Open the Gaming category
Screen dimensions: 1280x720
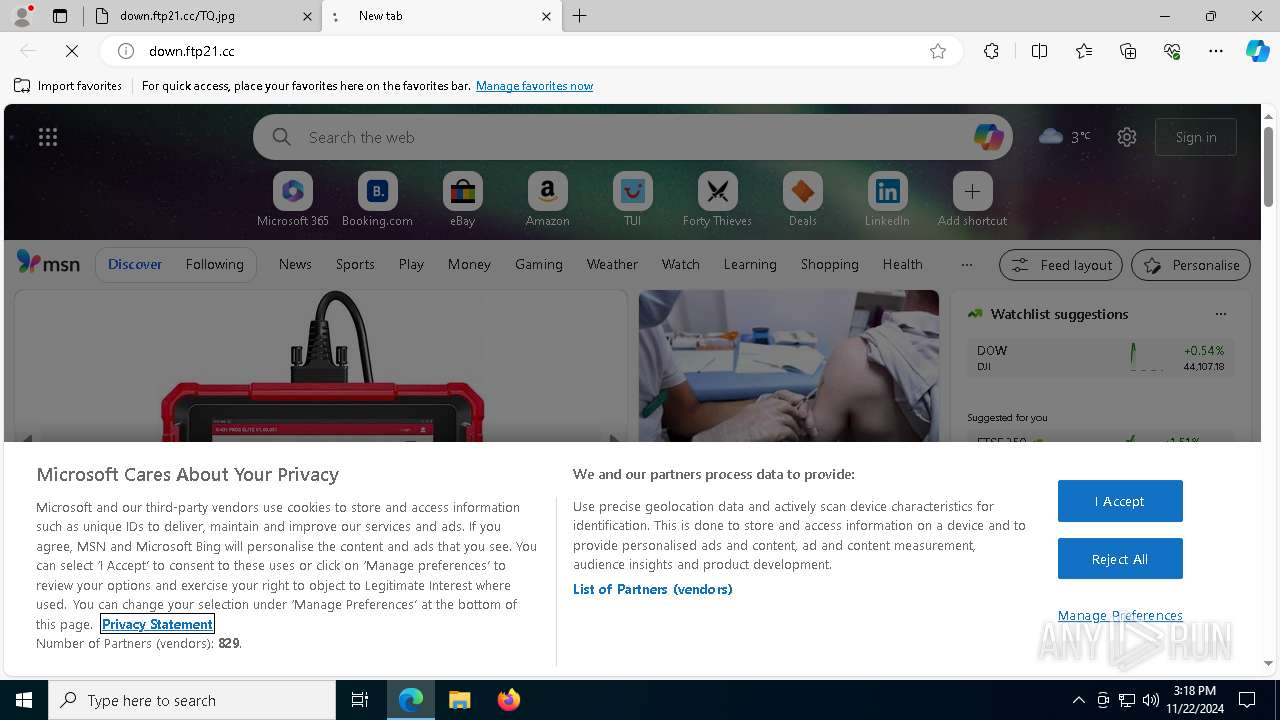538,264
